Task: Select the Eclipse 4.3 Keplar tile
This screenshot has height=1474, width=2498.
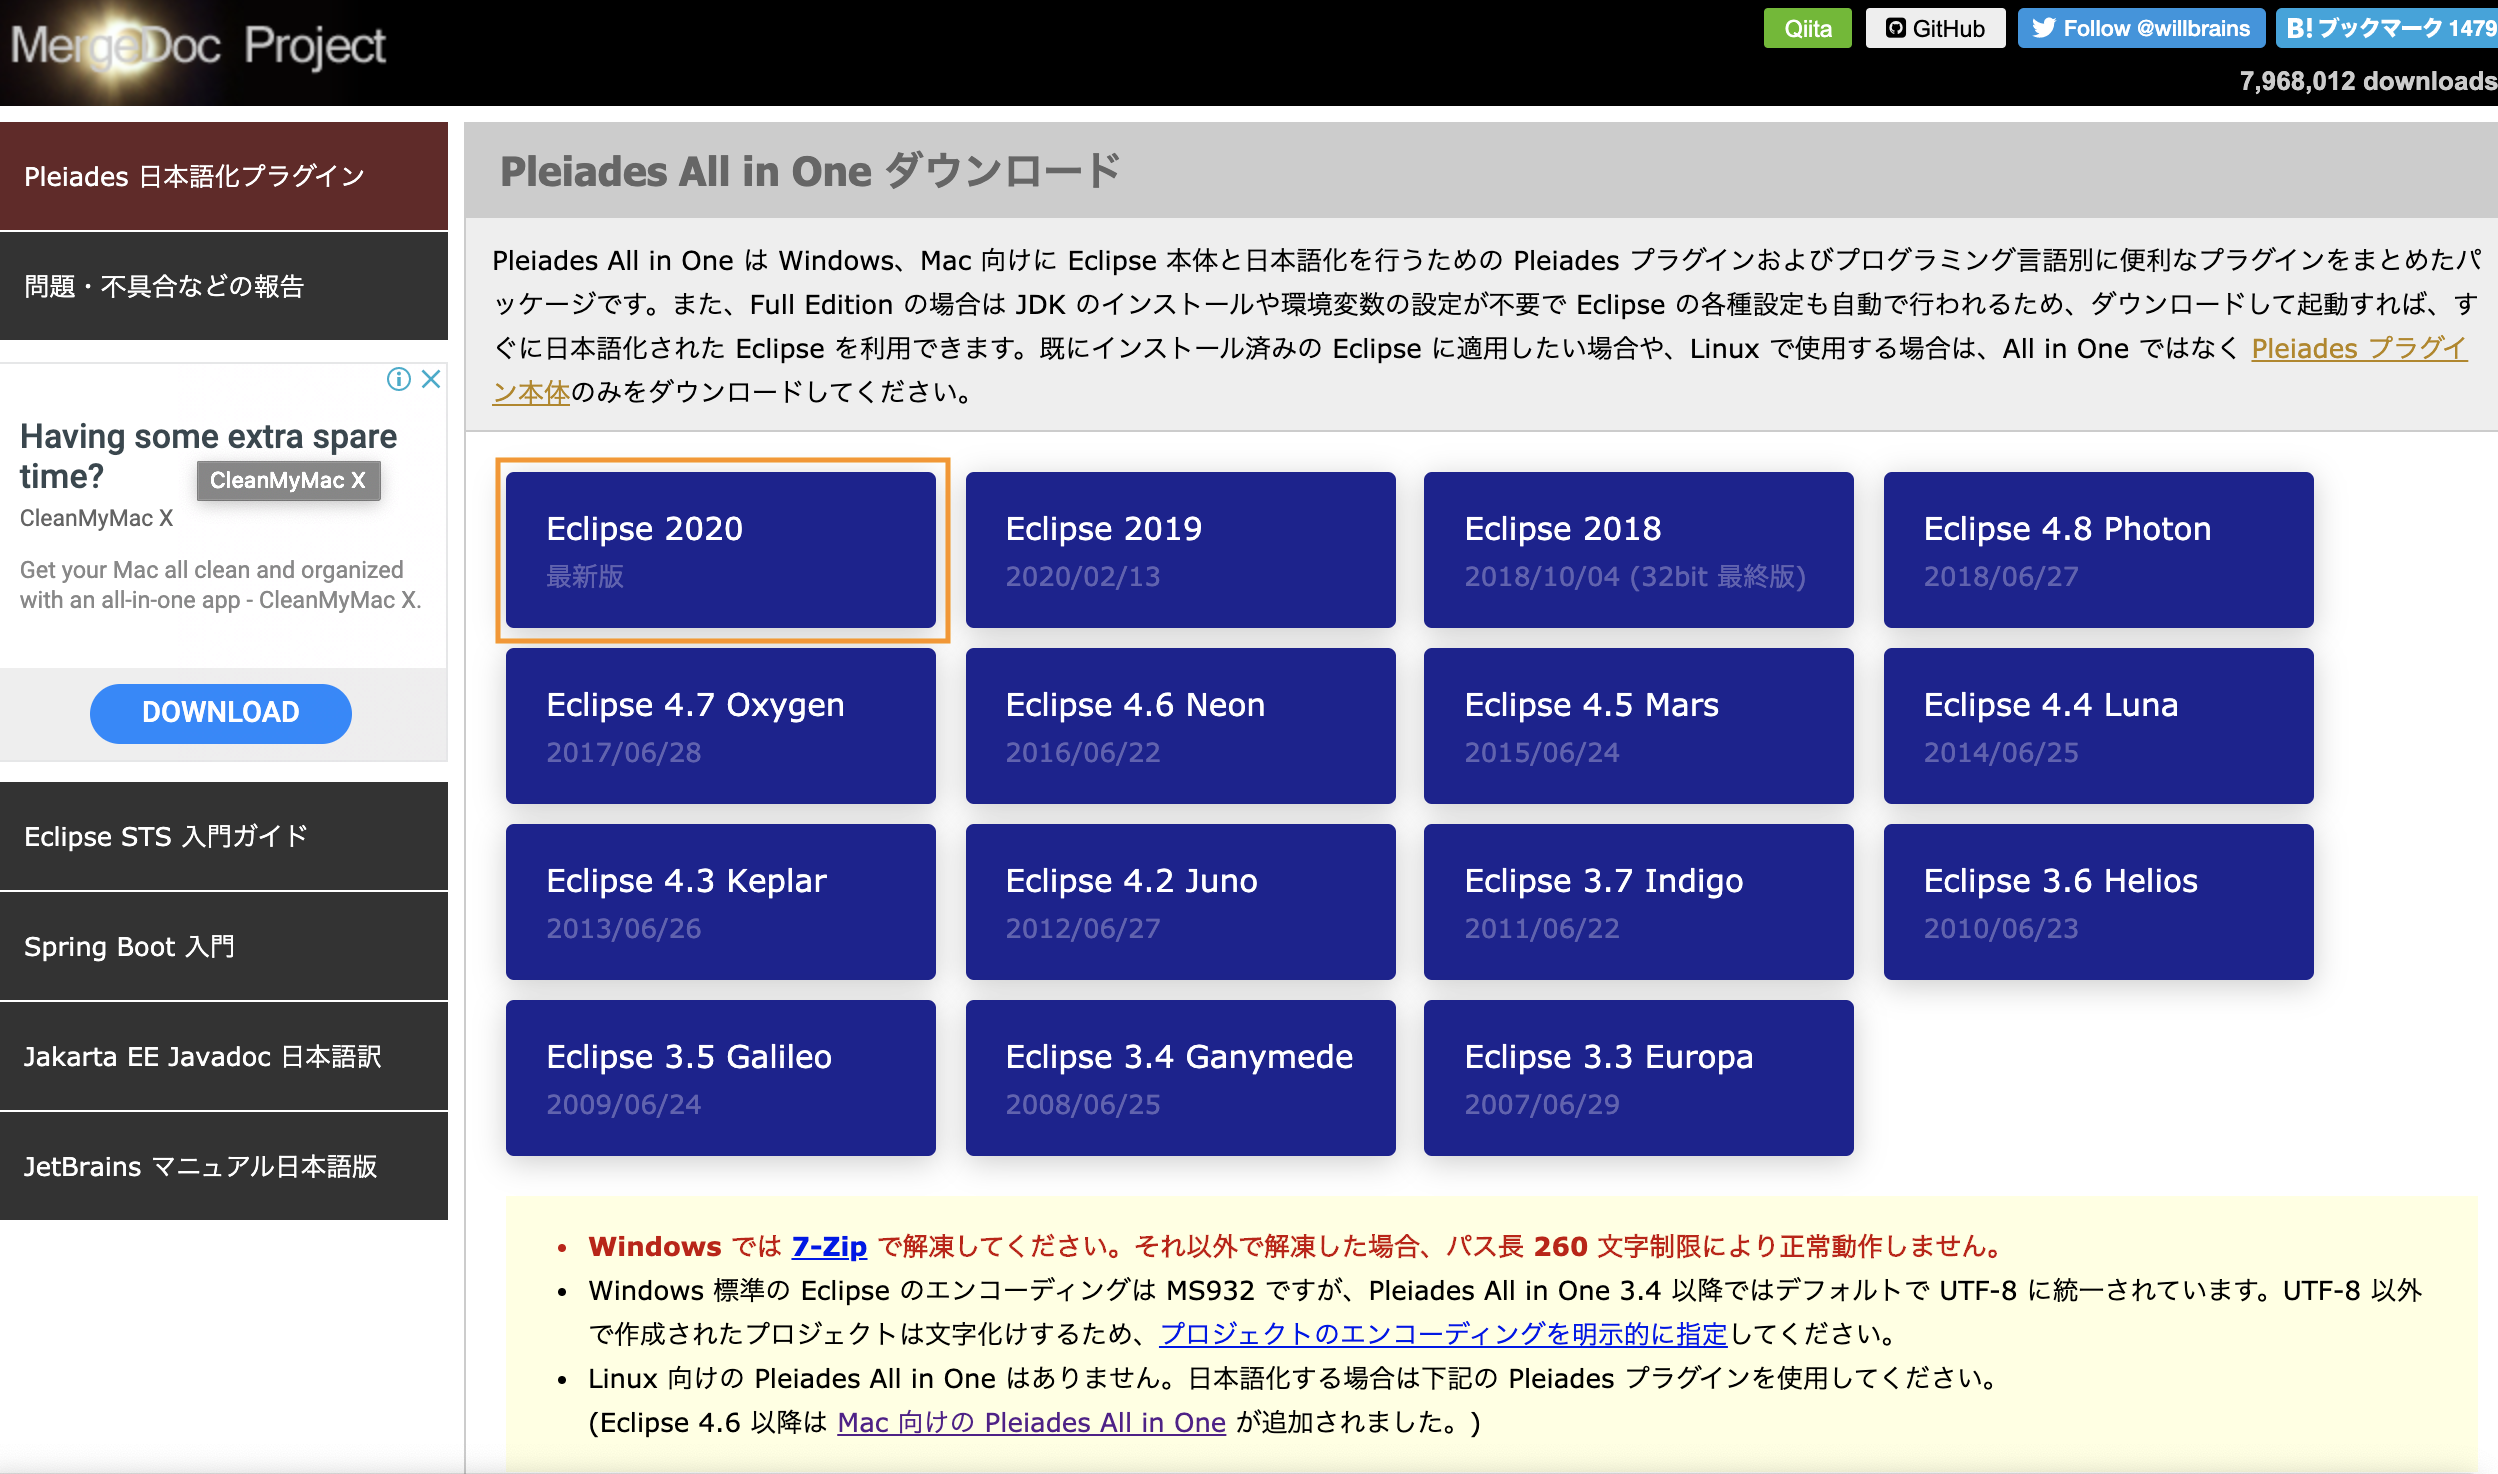Action: coord(721,902)
